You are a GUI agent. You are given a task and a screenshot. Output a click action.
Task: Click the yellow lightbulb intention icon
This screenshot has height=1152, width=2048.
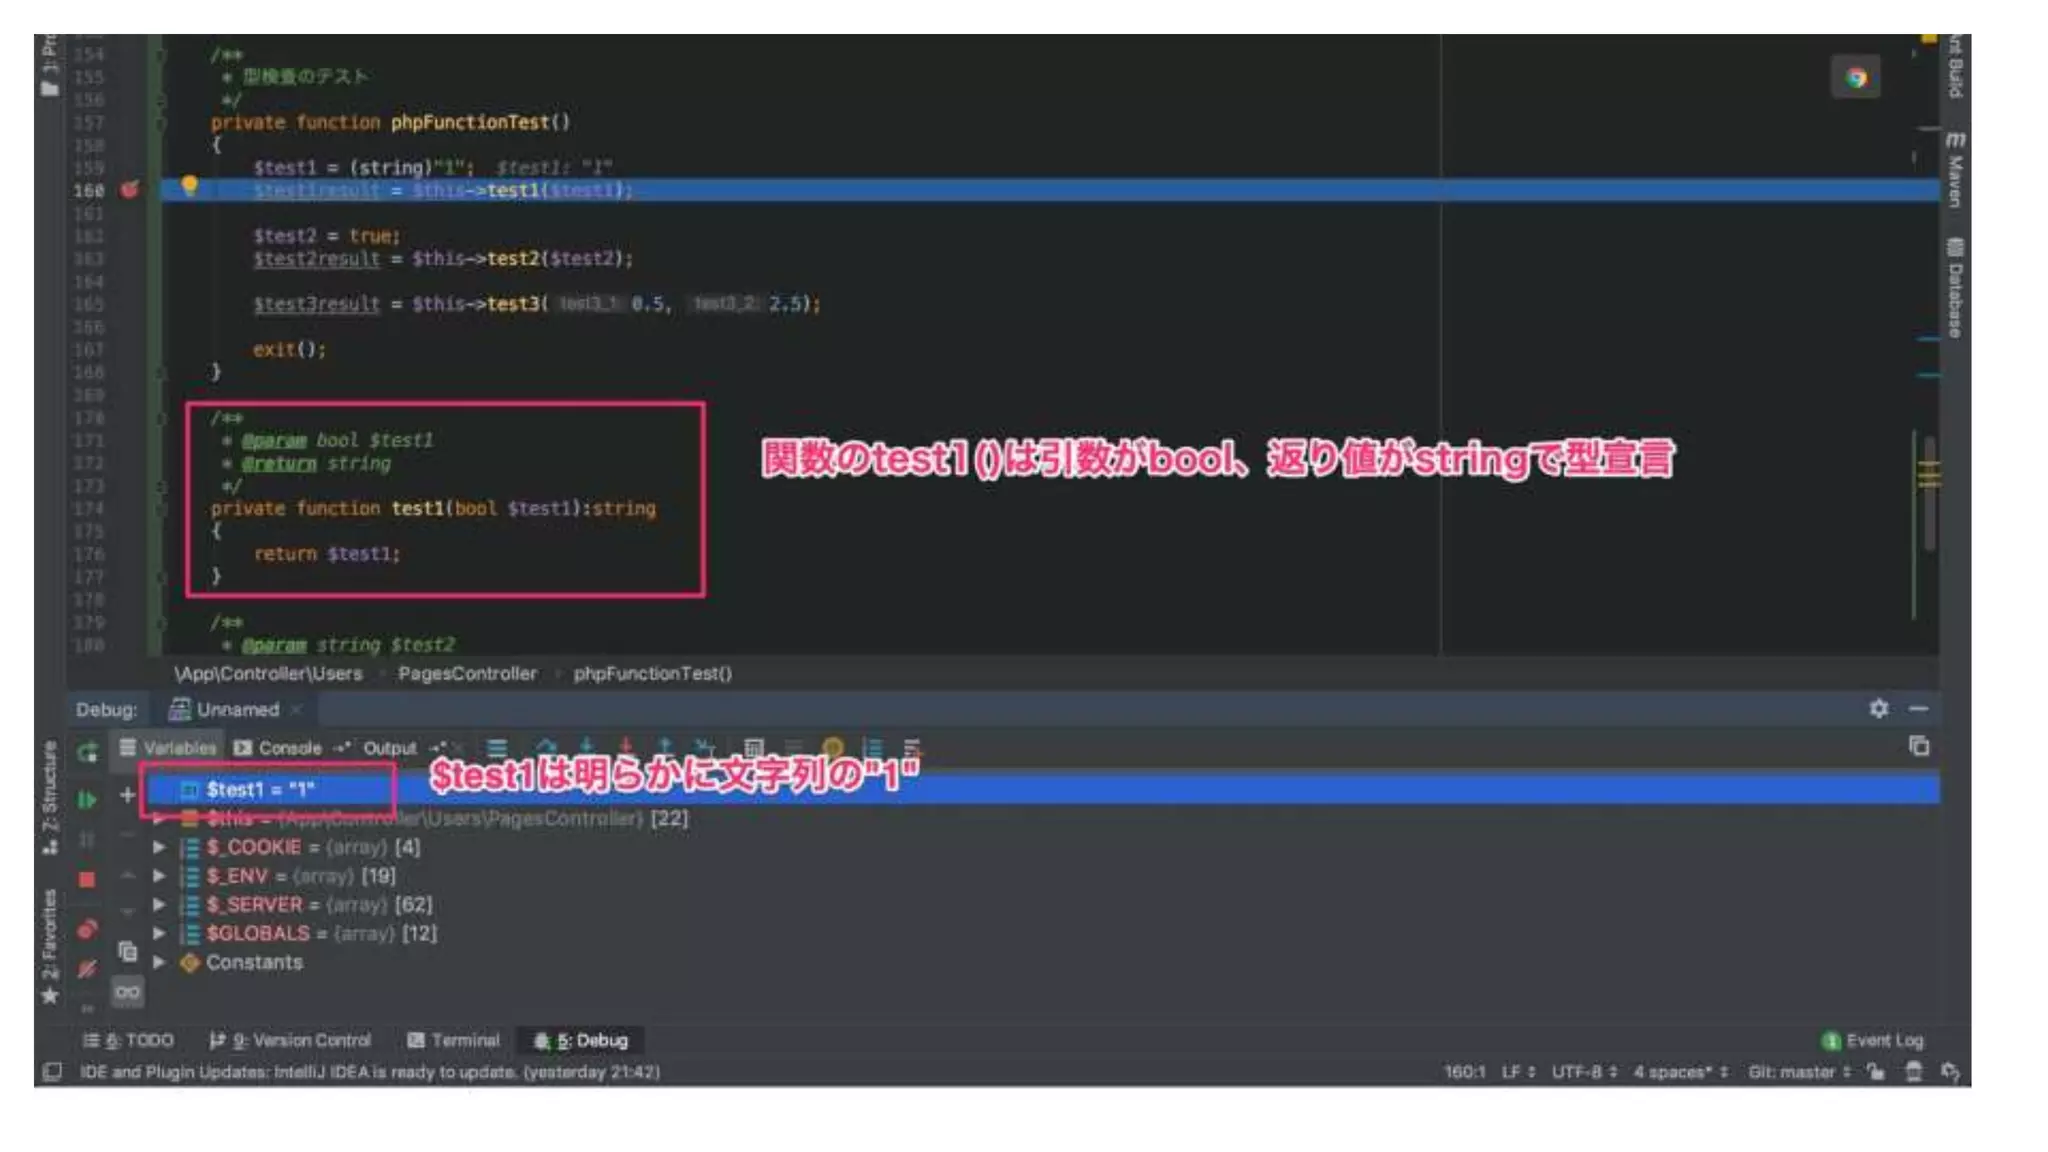189,185
